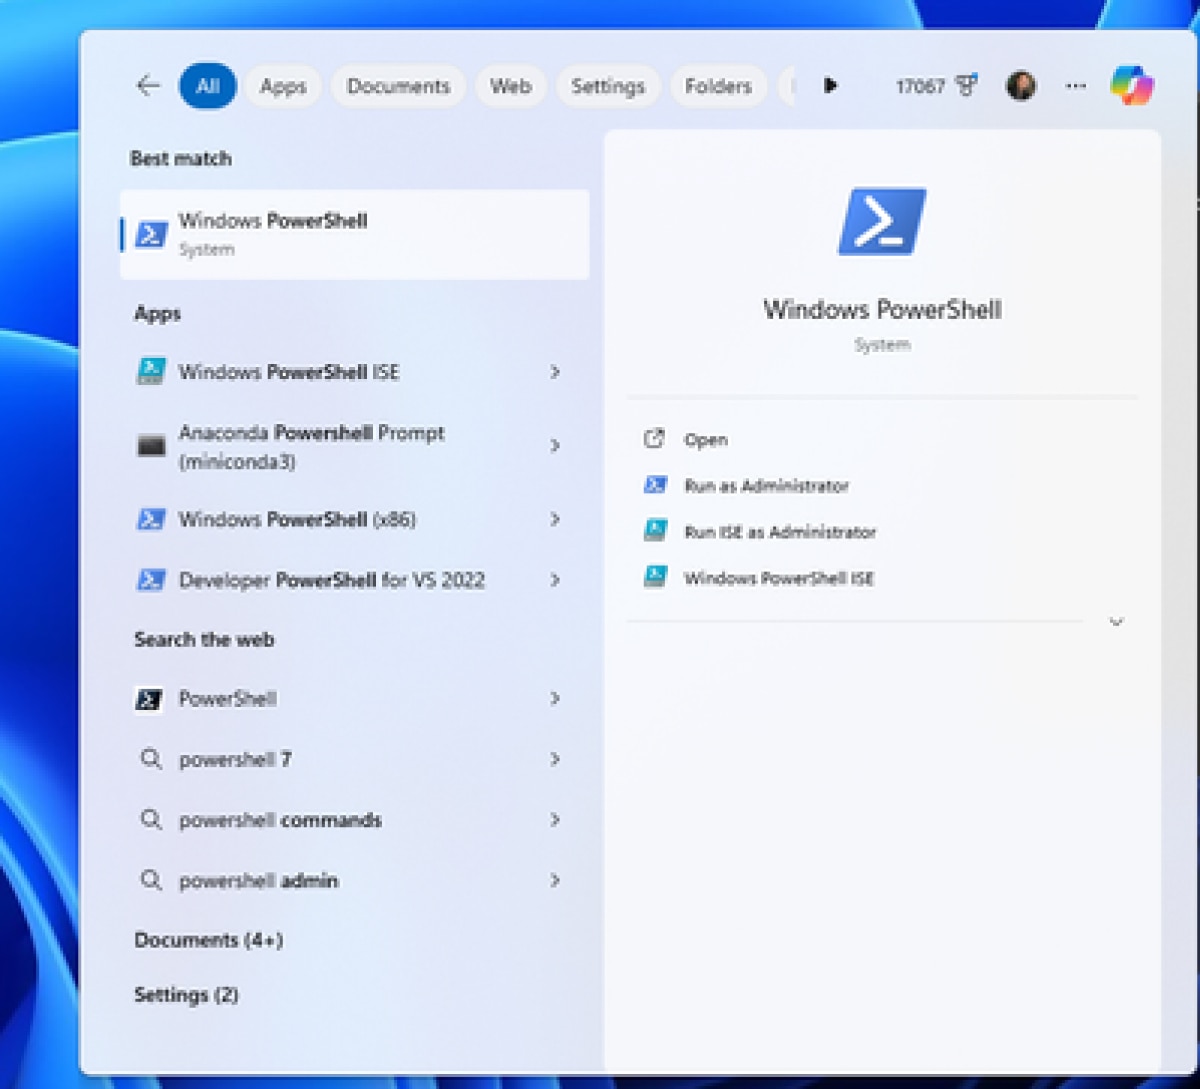
Task: Click the Search the web section heading
Action: [x=204, y=640]
